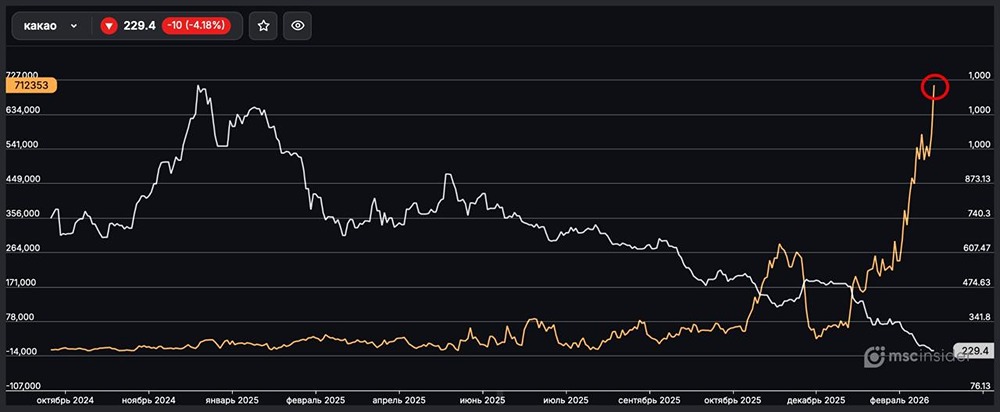
Task: Click the chevron next to какао
Action: tap(74, 27)
